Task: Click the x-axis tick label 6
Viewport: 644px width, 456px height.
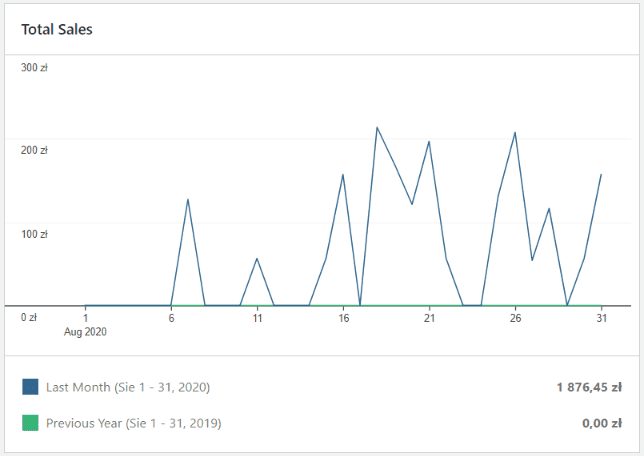Action: 172,318
